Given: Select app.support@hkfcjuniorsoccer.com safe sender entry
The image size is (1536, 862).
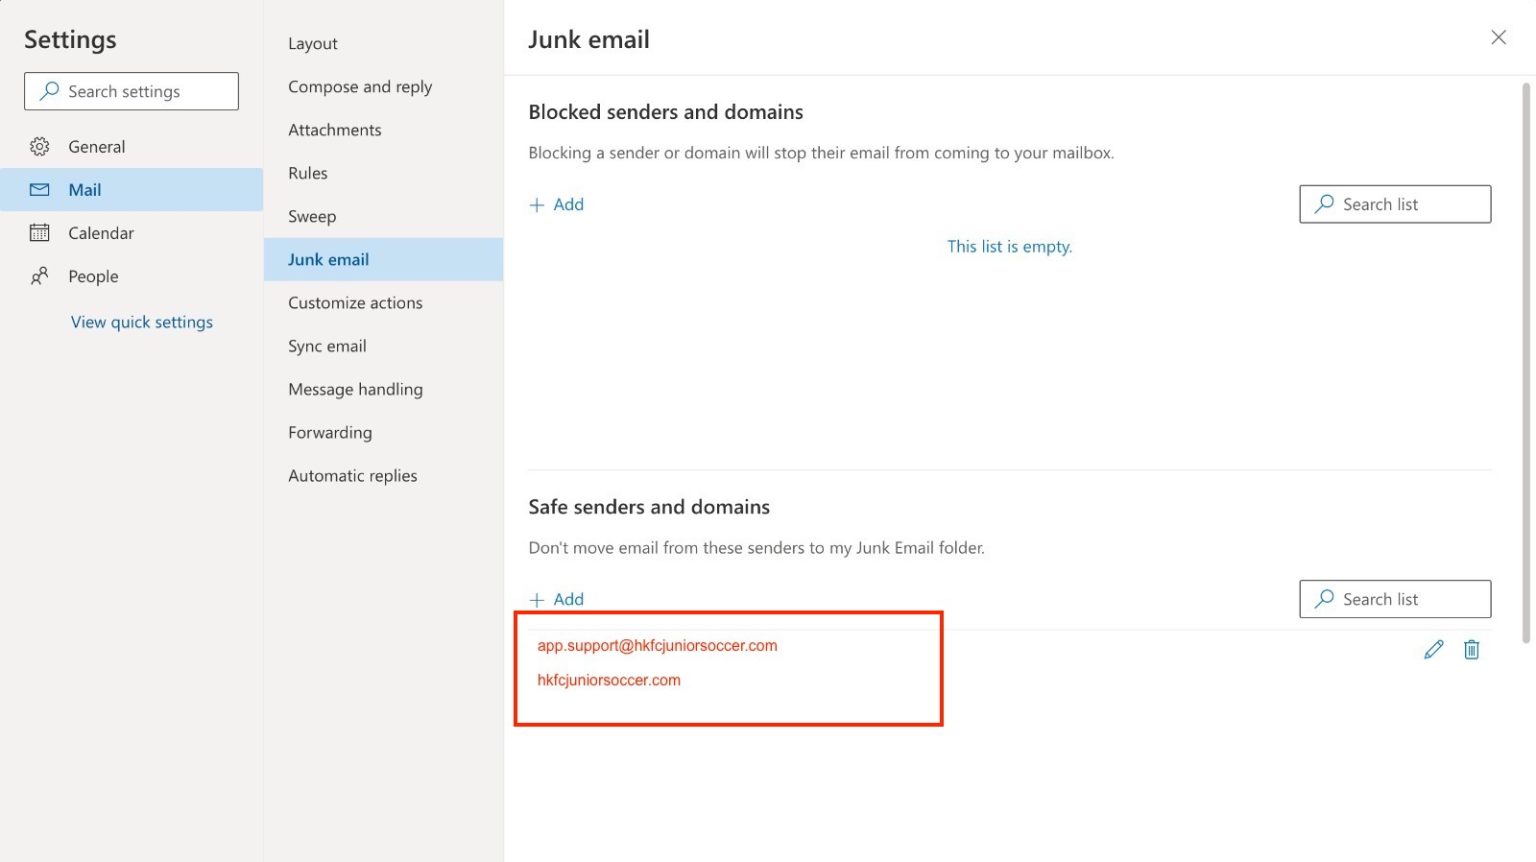Looking at the screenshot, I should click(657, 646).
